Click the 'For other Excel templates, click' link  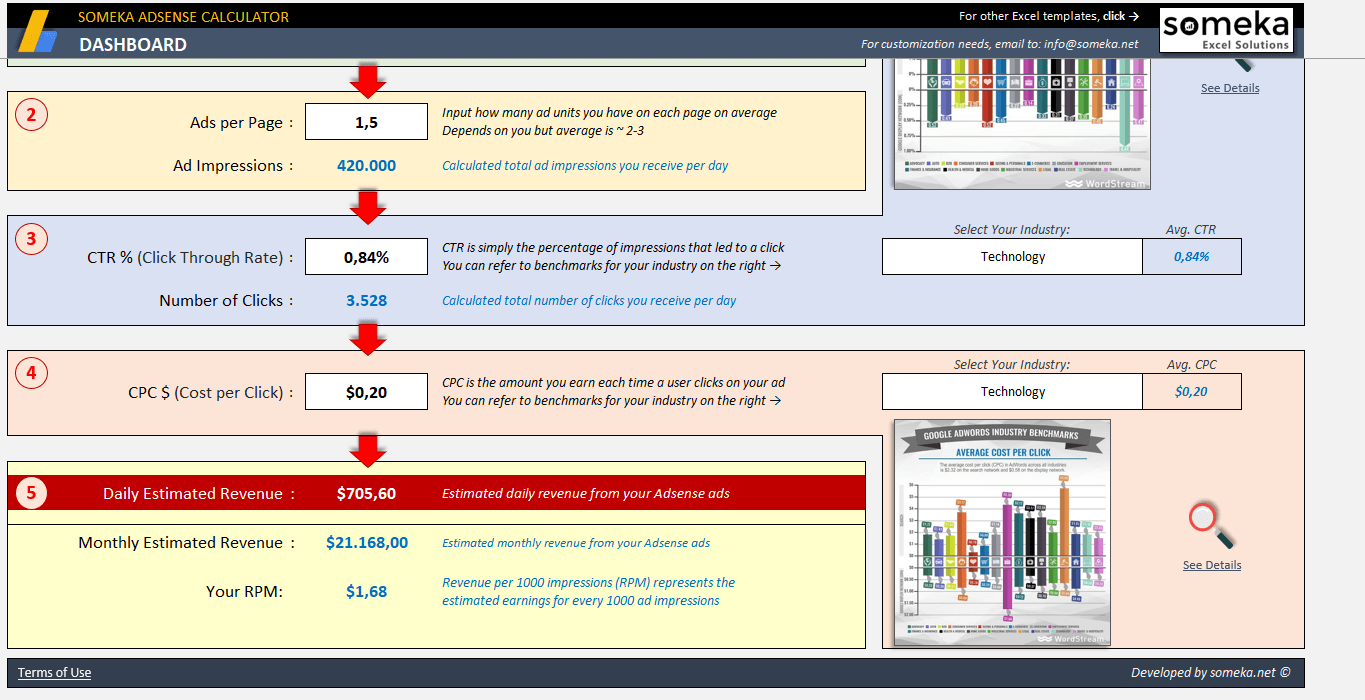pyautogui.click(x=1048, y=16)
